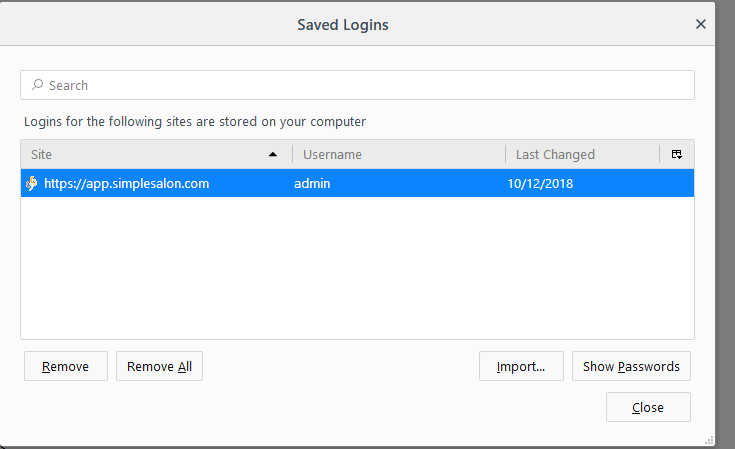Image resolution: width=735 pixels, height=449 pixels.
Task: Reveal passwords with Show Passwords button
Action: tap(631, 366)
